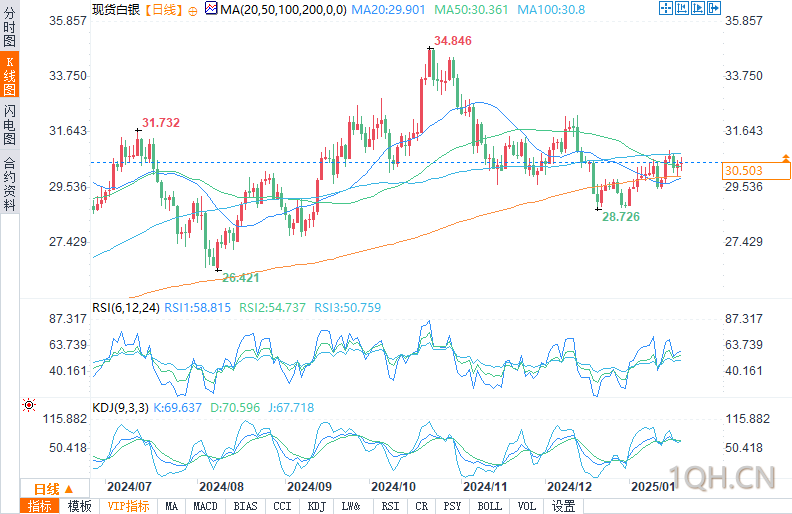Choose the KDJ indicator button
This screenshot has height=514, width=792.
[317, 506]
